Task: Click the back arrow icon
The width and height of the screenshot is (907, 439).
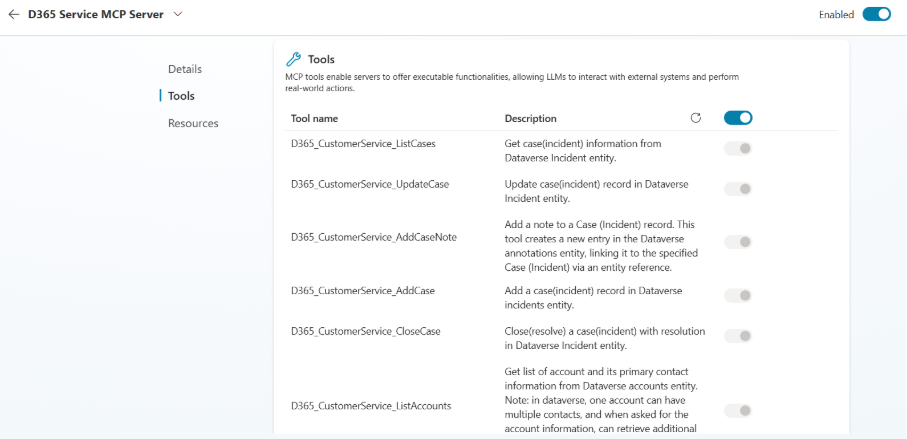Action: click(x=14, y=15)
